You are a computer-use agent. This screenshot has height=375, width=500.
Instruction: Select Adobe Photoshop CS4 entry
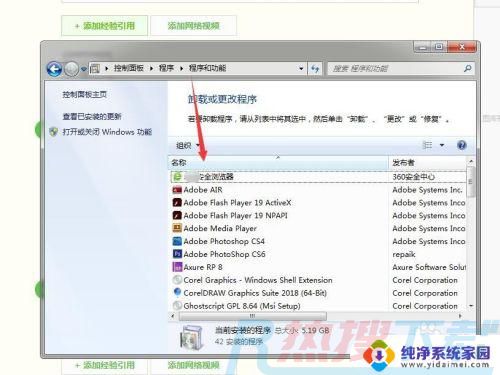224,241
